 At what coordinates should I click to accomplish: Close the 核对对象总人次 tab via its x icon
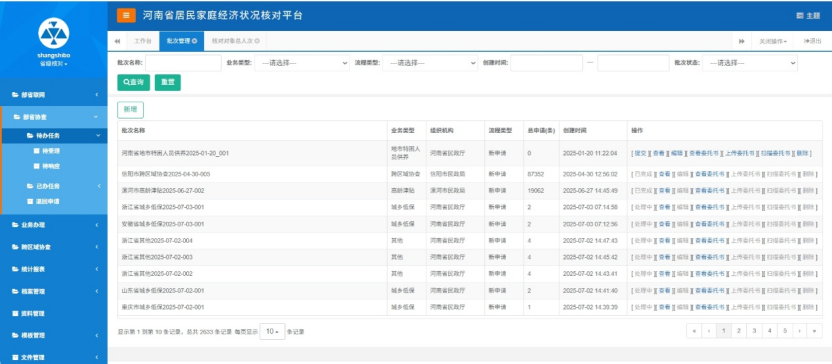tap(257, 41)
